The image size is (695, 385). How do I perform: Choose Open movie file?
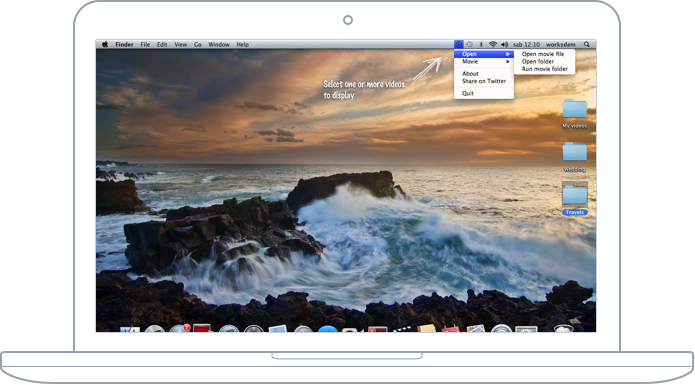[543, 54]
